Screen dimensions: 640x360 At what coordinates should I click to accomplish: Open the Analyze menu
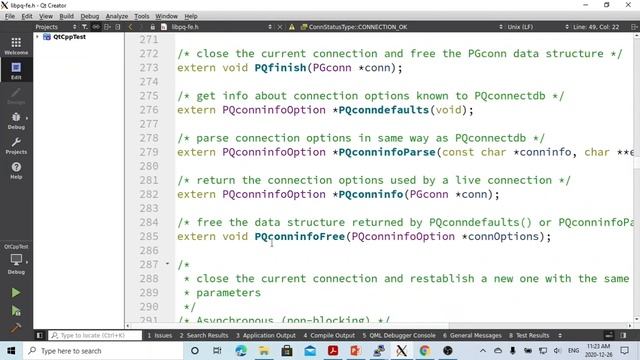(117, 16)
